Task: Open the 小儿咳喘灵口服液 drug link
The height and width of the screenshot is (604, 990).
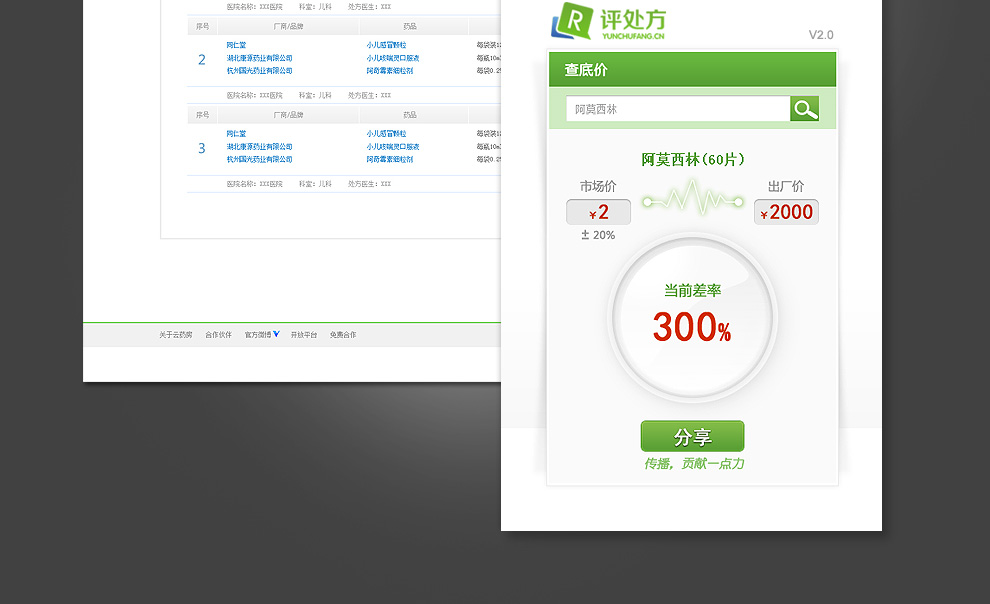Action: (392, 59)
